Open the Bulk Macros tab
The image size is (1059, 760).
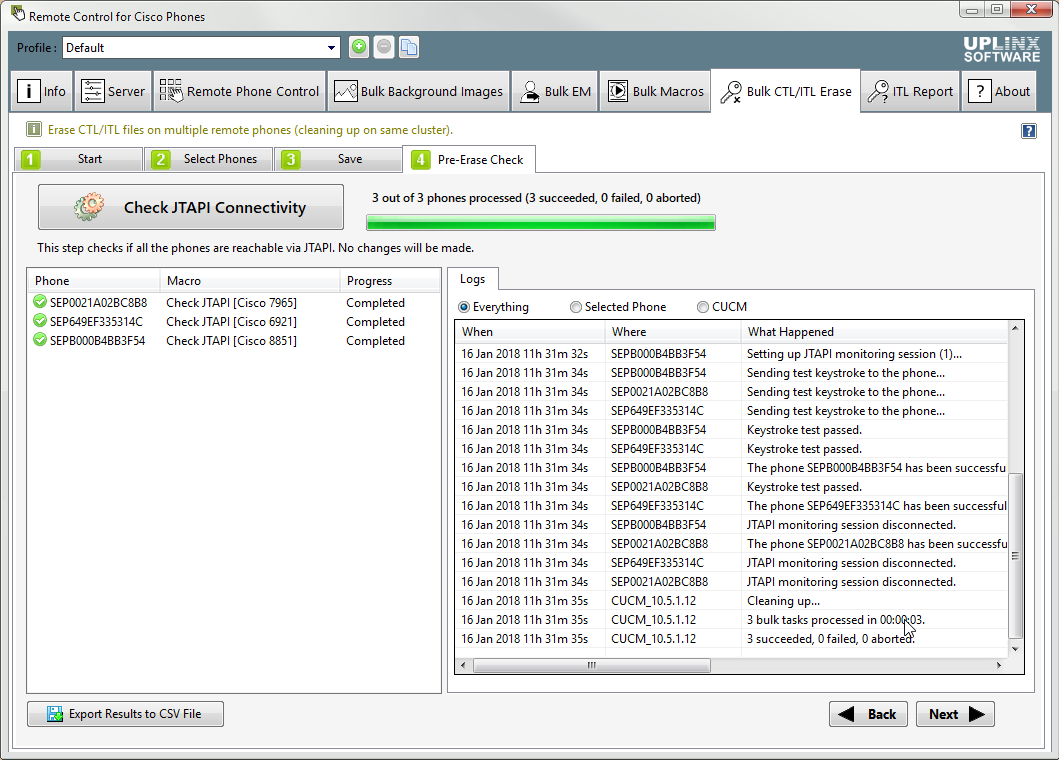pos(655,91)
